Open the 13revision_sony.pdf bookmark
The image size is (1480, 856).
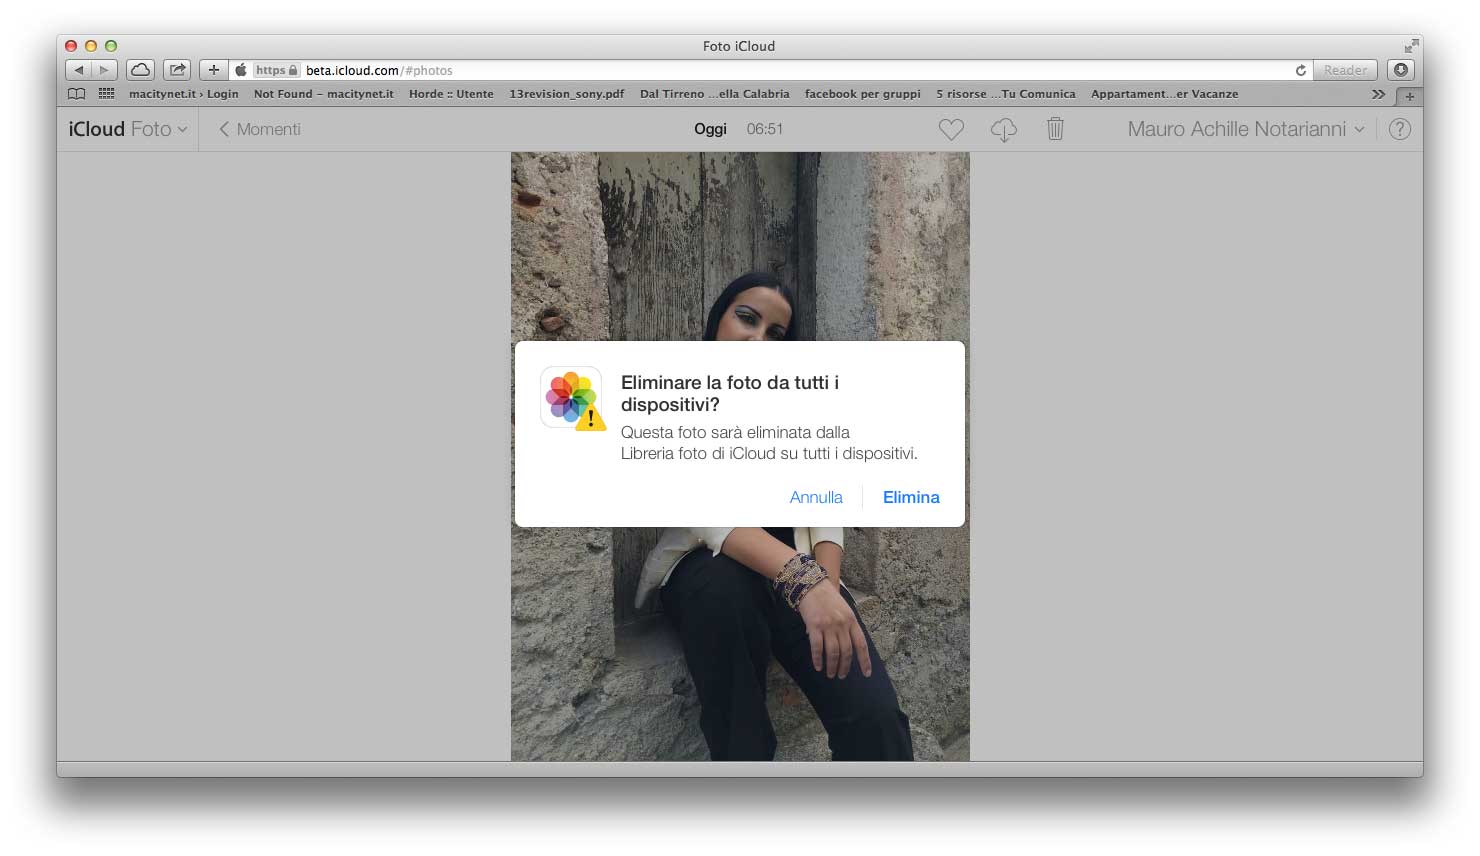point(567,94)
